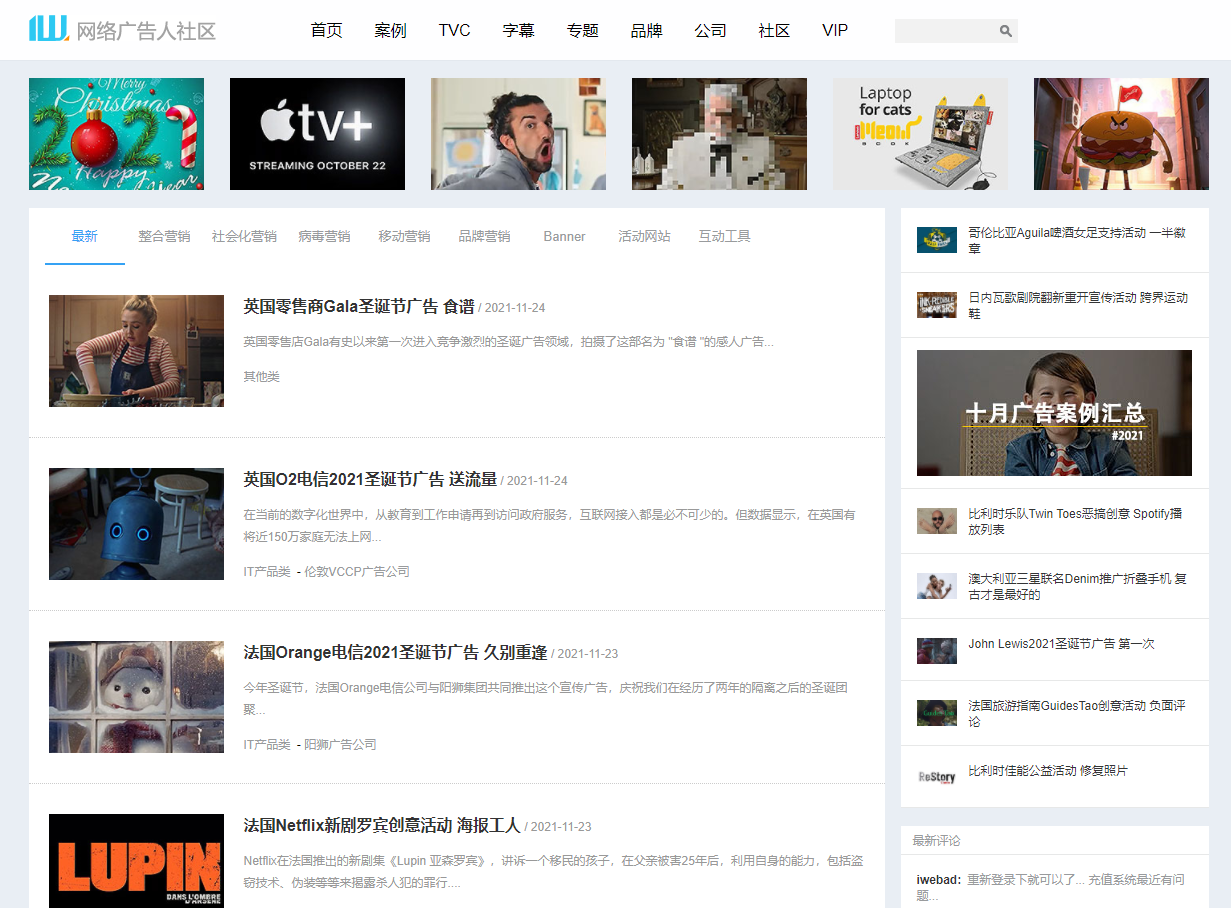Viewport: 1231px width, 908px height.
Task: Click the GuidesTao sidebar thumbnail
Action: coord(937,713)
